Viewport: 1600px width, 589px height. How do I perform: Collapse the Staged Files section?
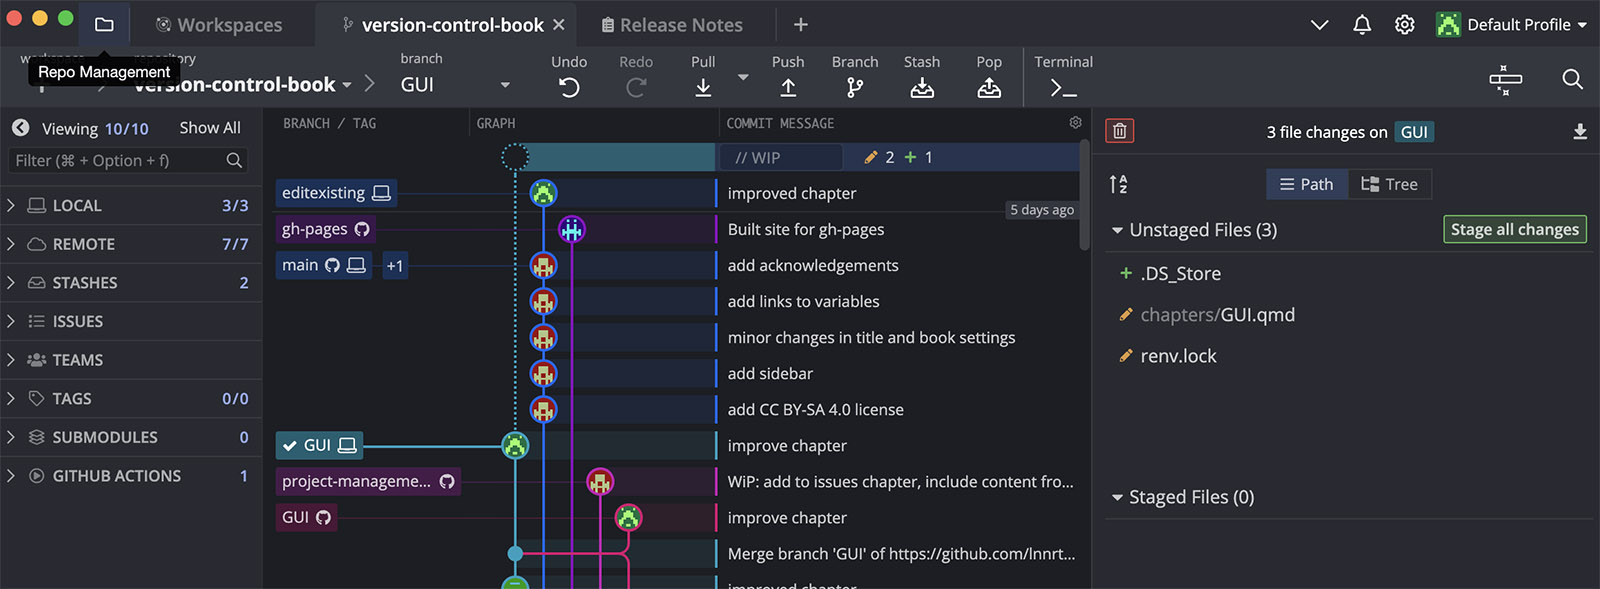tap(1117, 497)
